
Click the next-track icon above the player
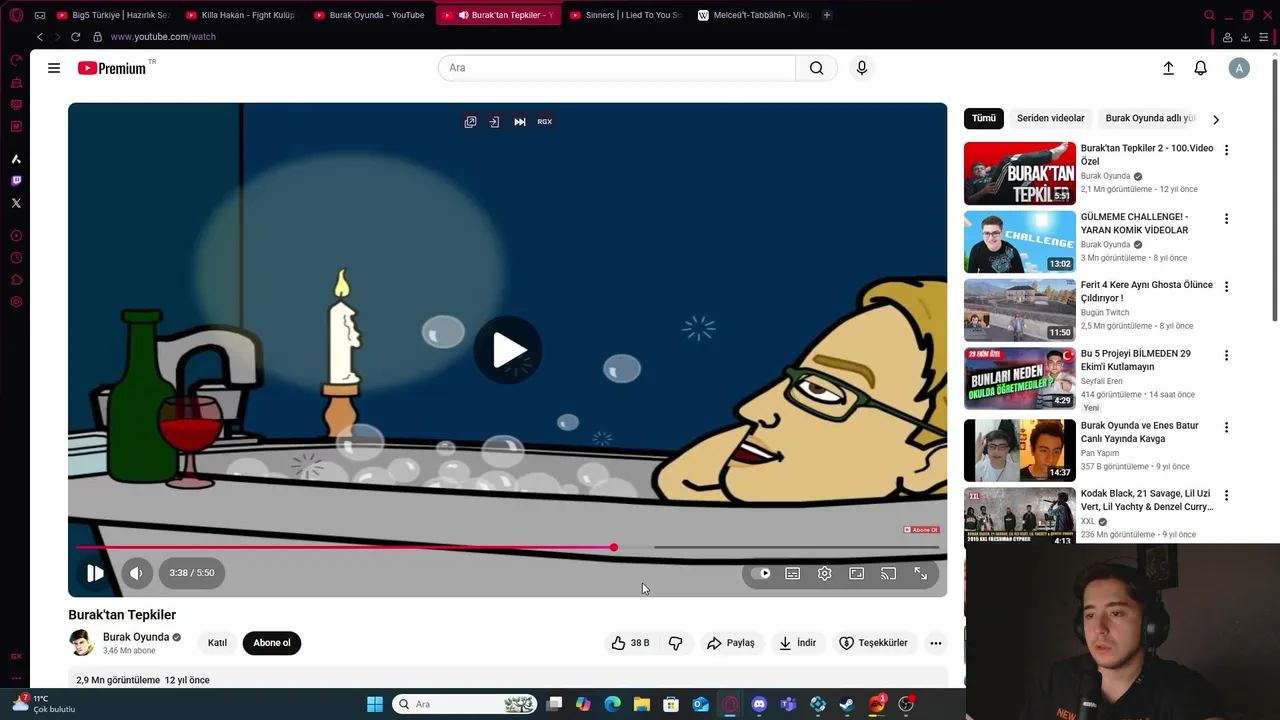tap(520, 122)
